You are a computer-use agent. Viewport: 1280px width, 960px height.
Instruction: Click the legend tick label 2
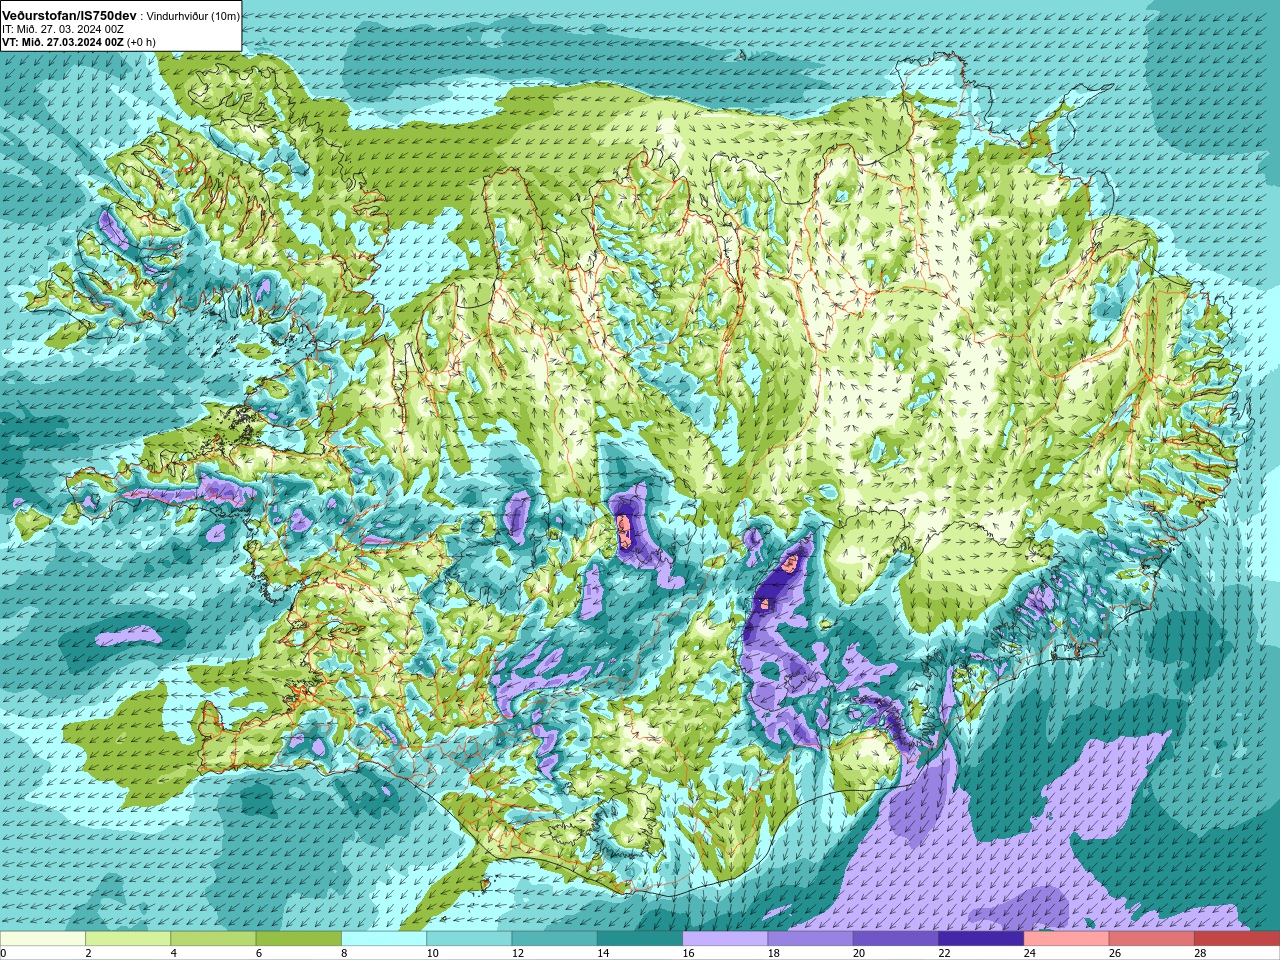(x=88, y=953)
